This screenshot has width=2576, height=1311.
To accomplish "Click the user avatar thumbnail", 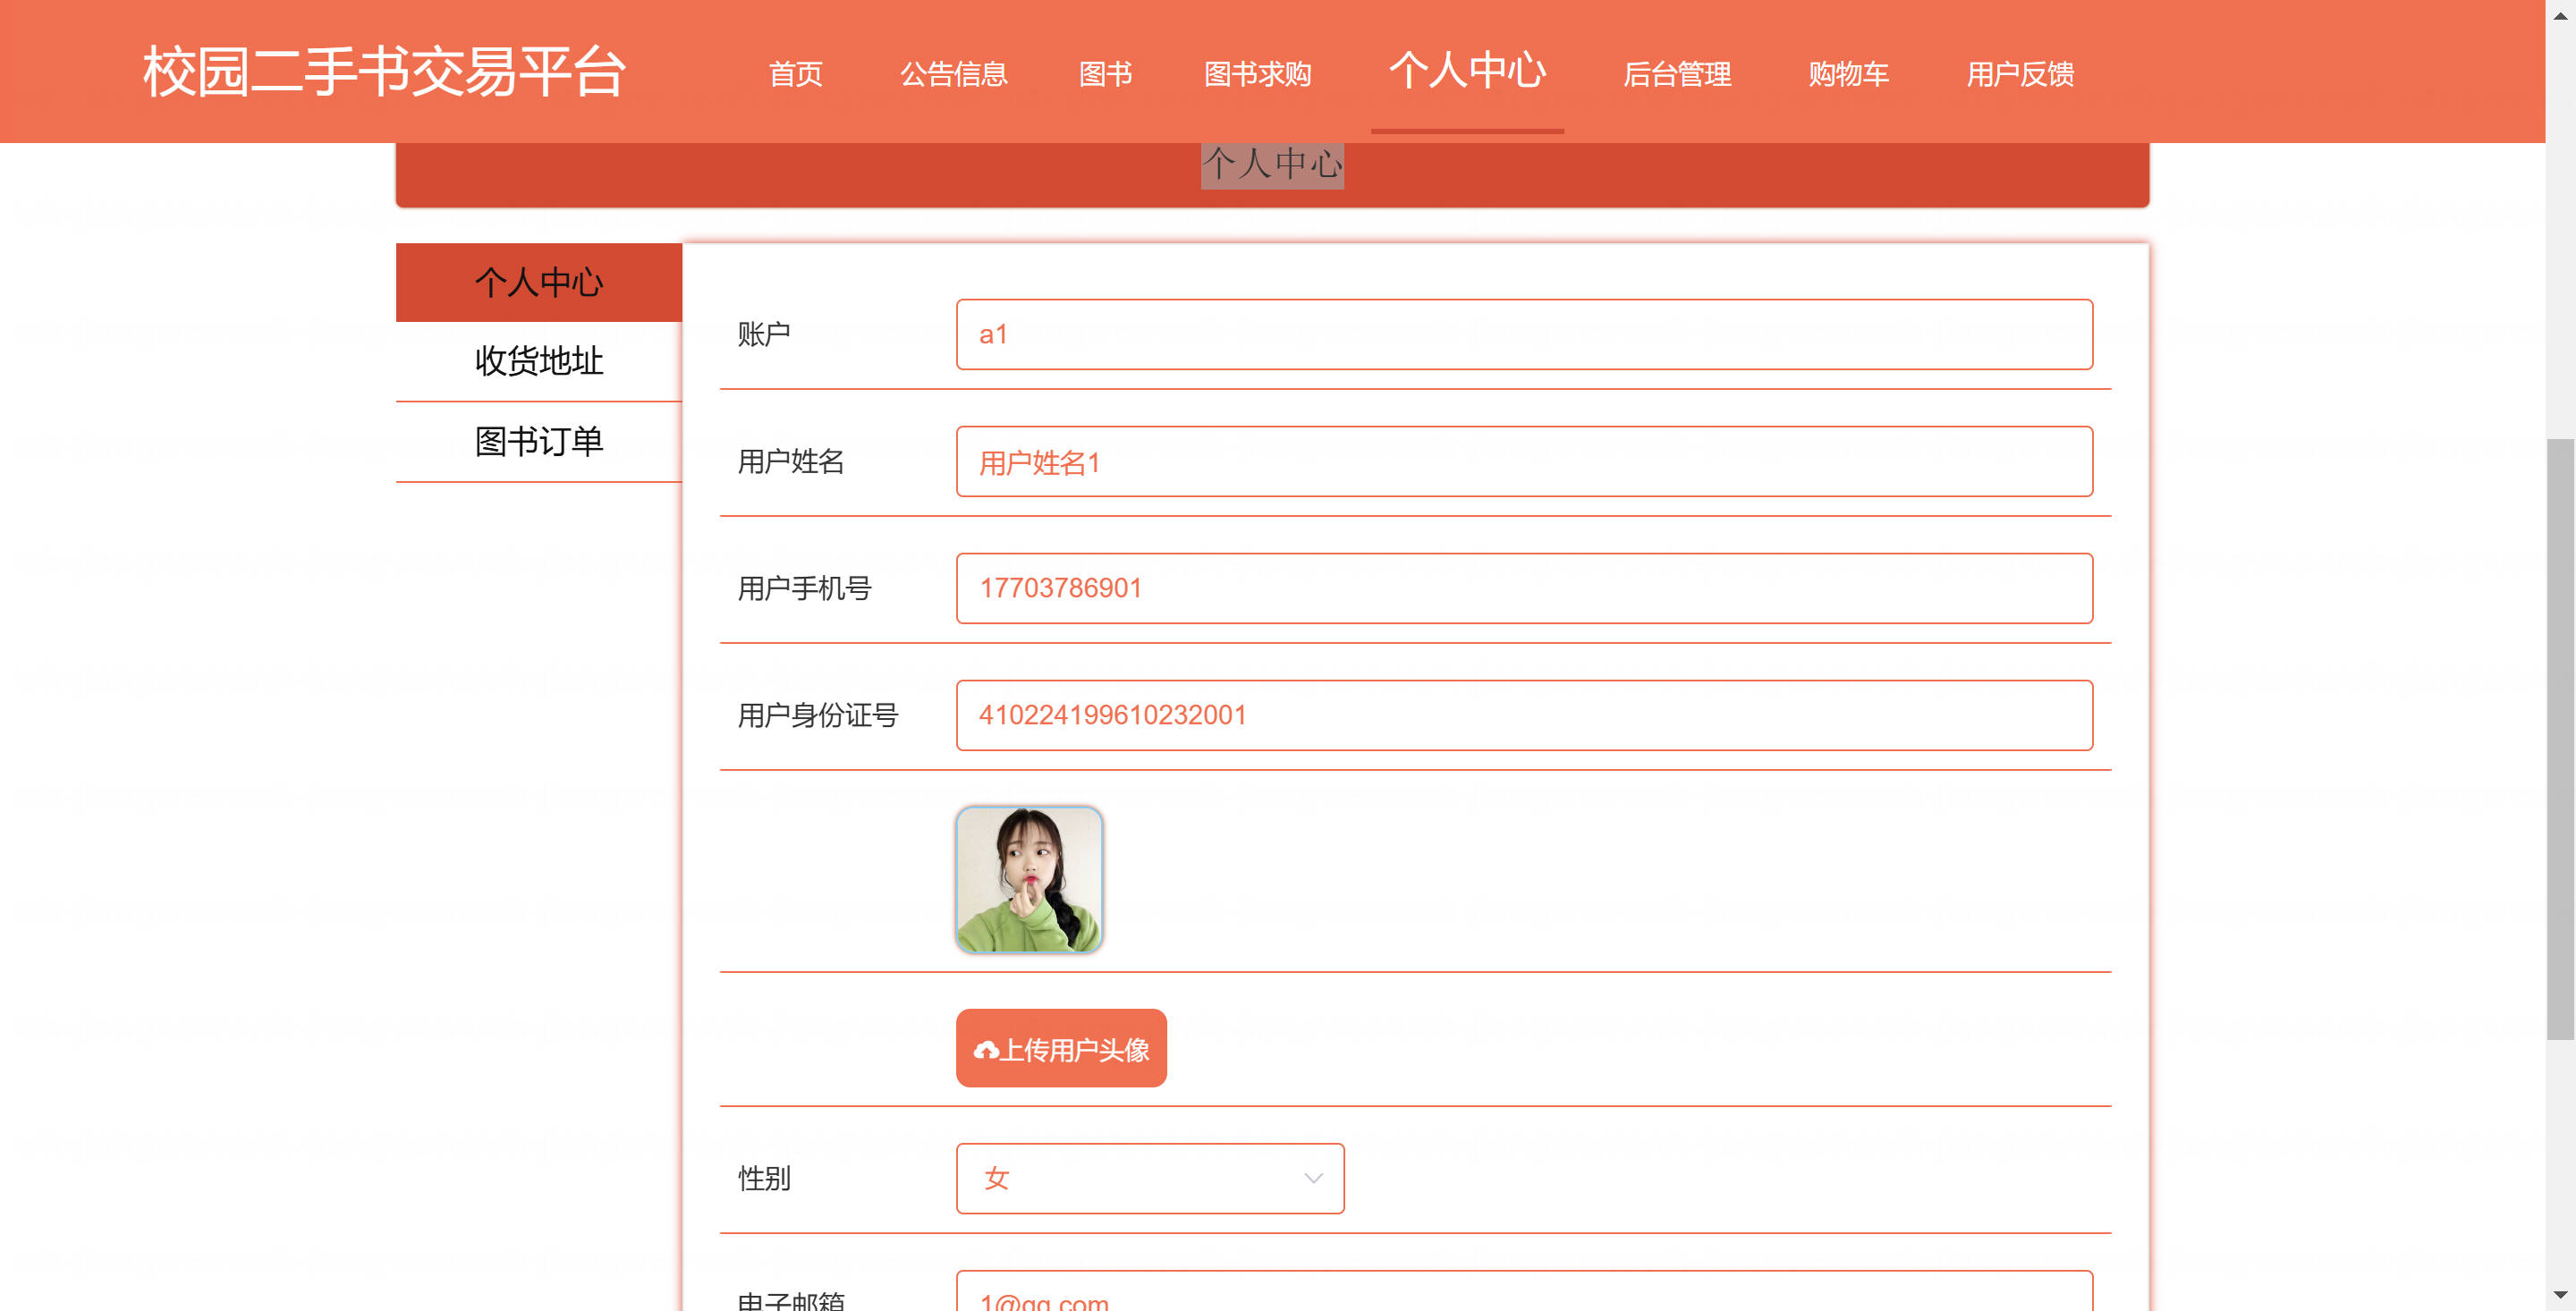I will tap(1029, 879).
